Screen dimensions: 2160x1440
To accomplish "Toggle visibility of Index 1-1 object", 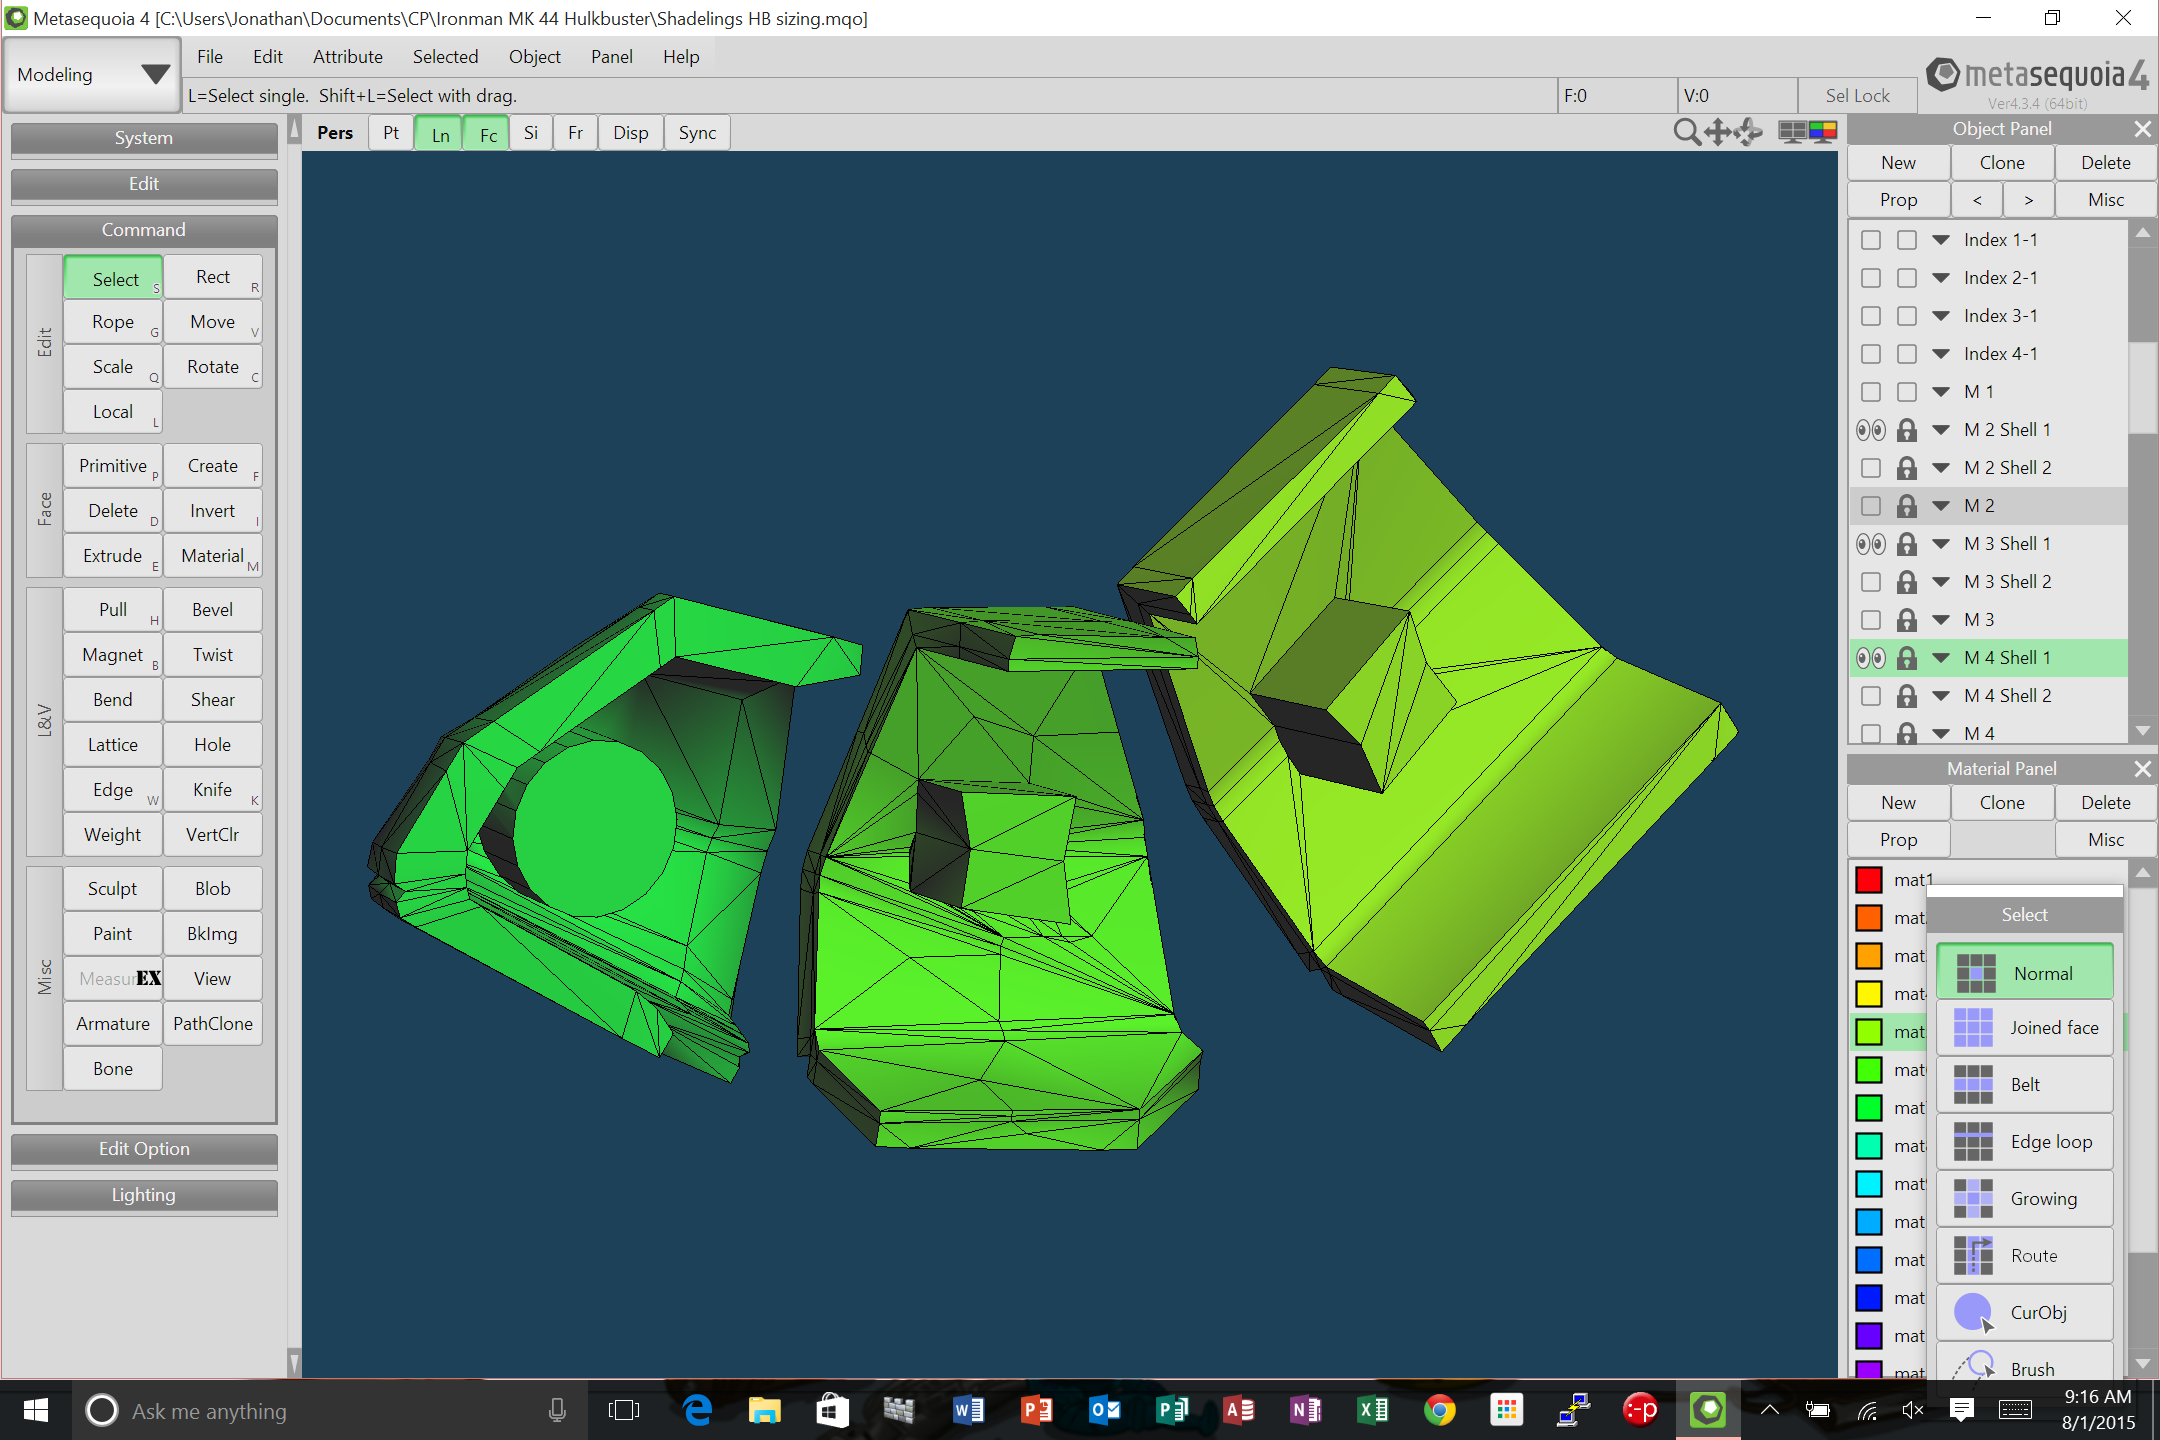I will (x=1871, y=240).
